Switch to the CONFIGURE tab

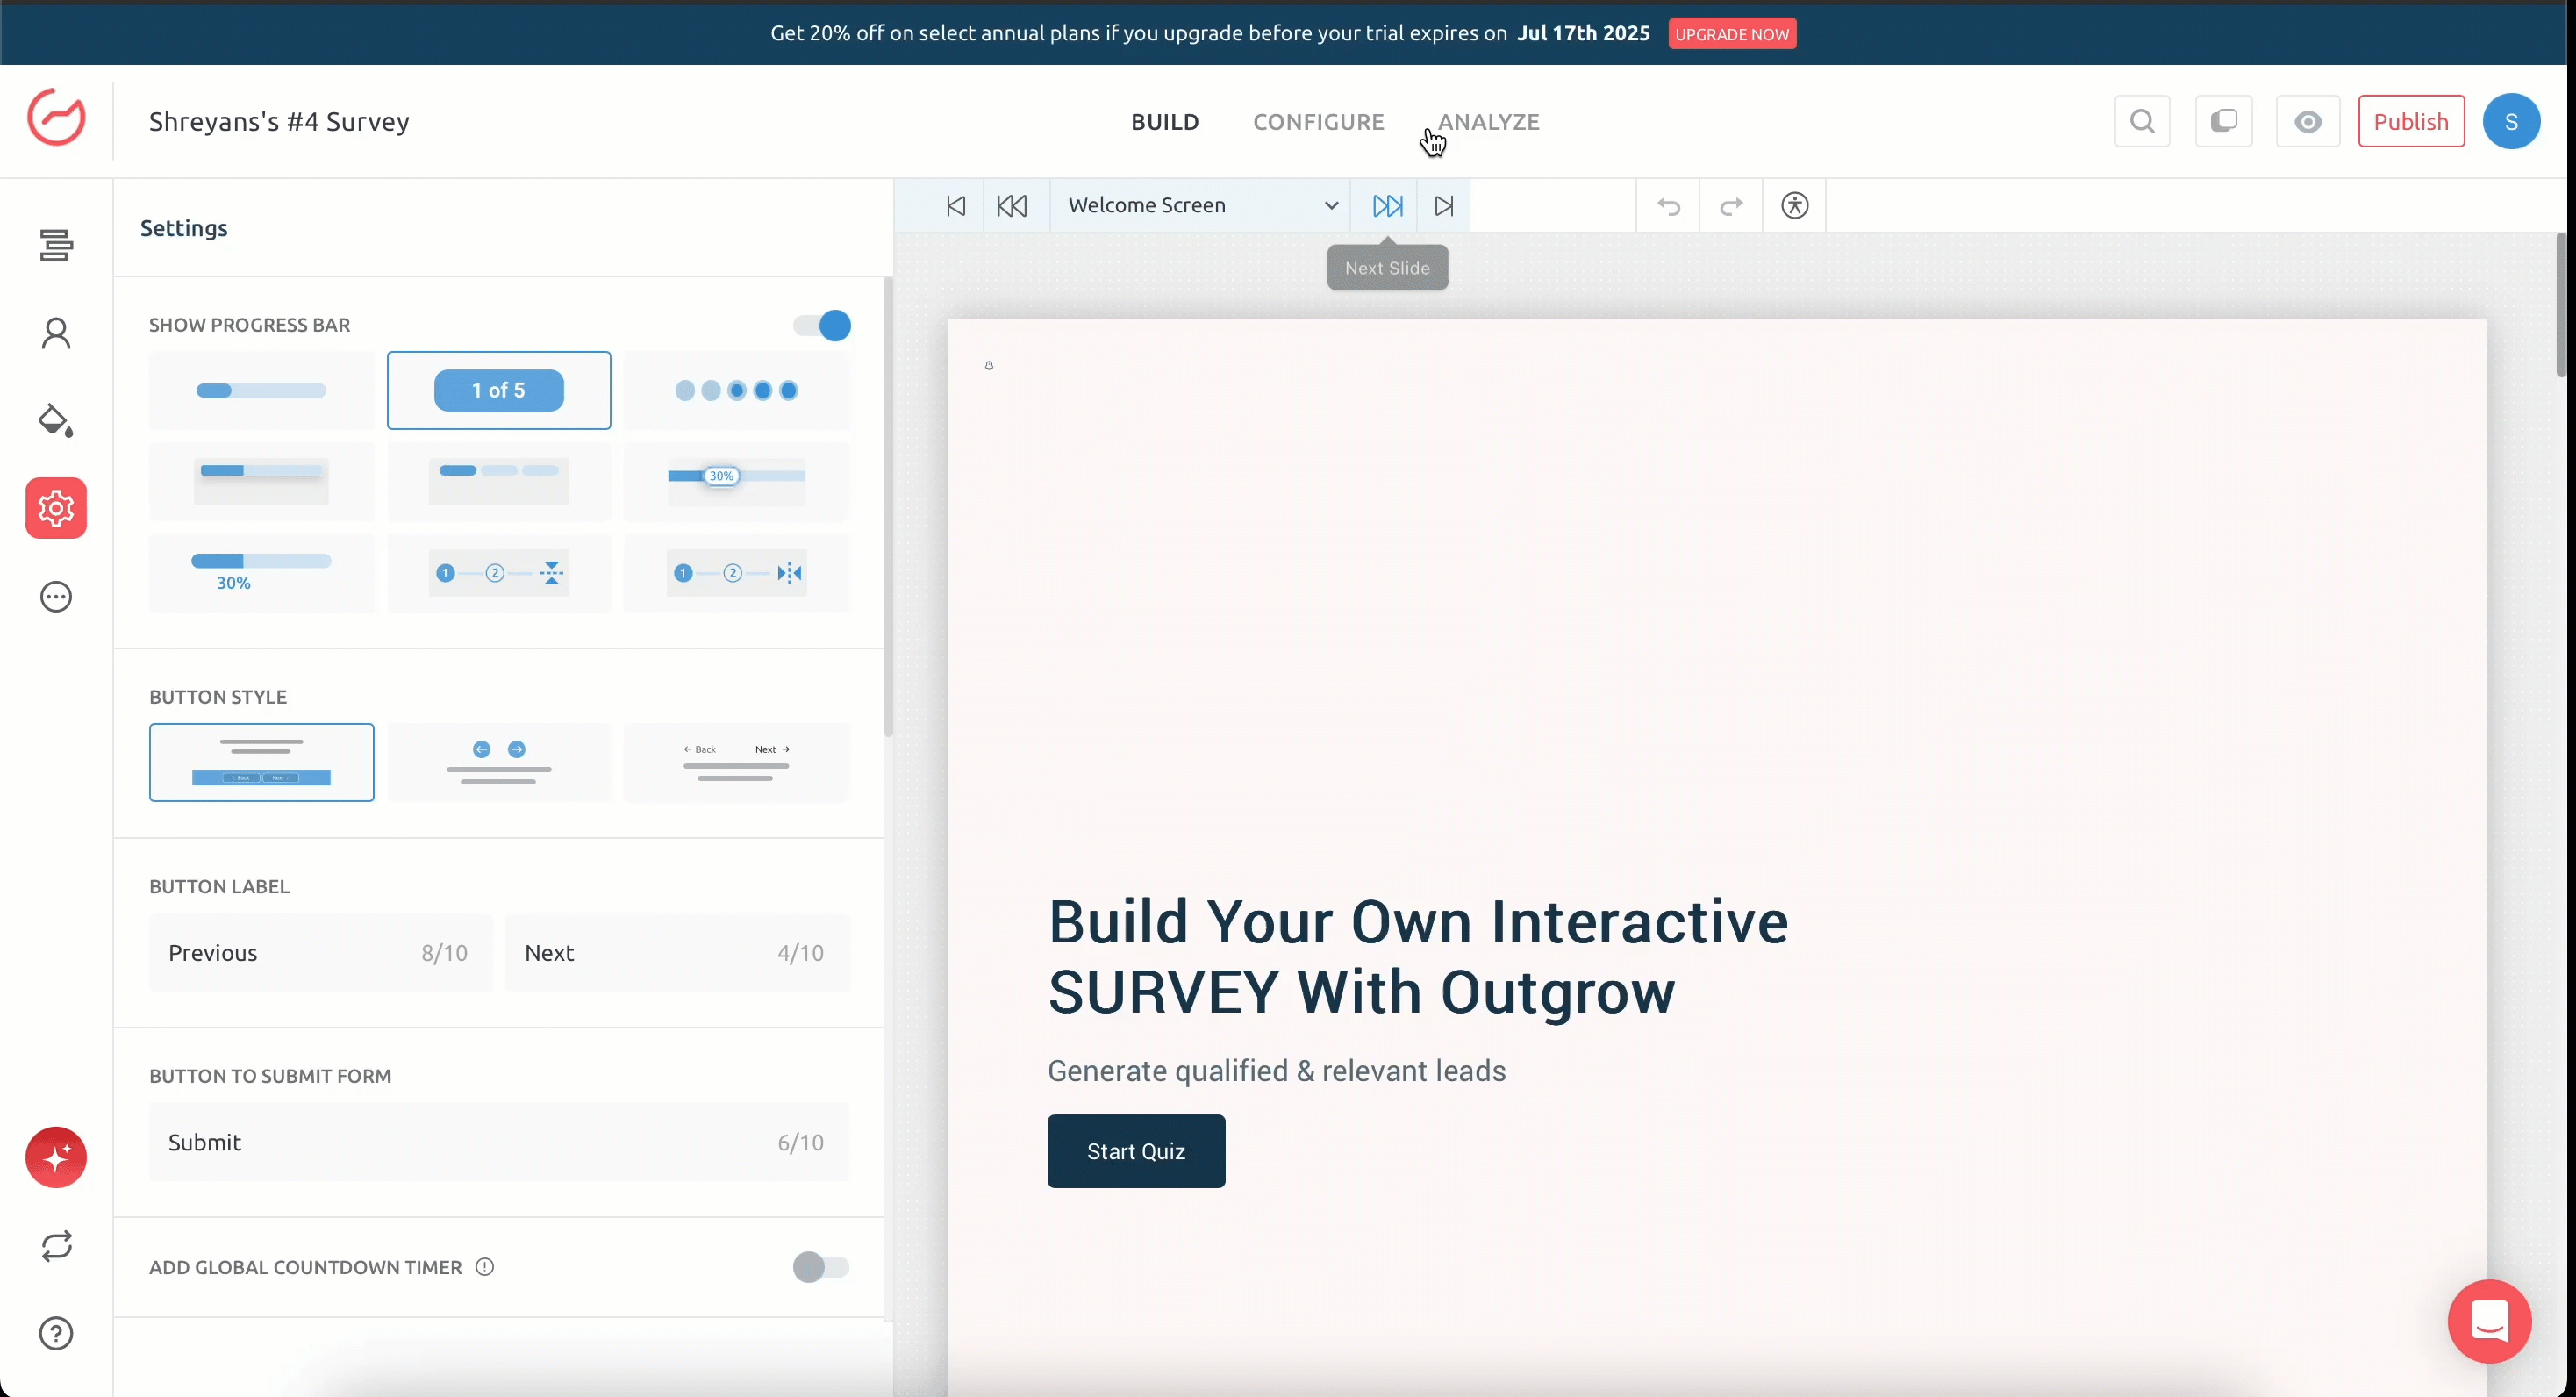pyautogui.click(x=1318, y=121)
